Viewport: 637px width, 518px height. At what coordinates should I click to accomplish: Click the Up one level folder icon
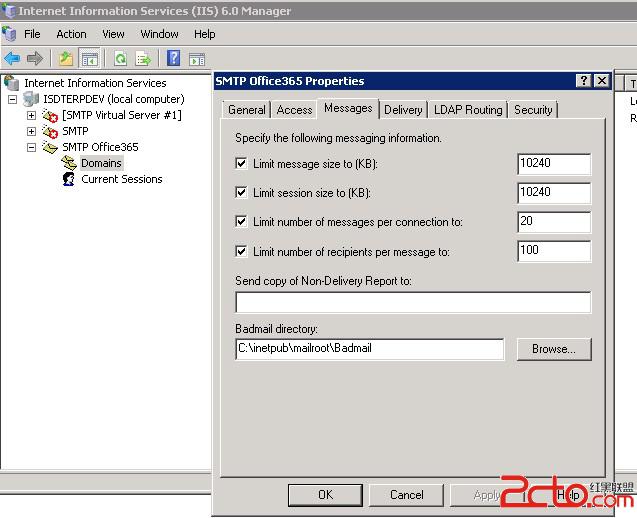[x=65, y=59]
